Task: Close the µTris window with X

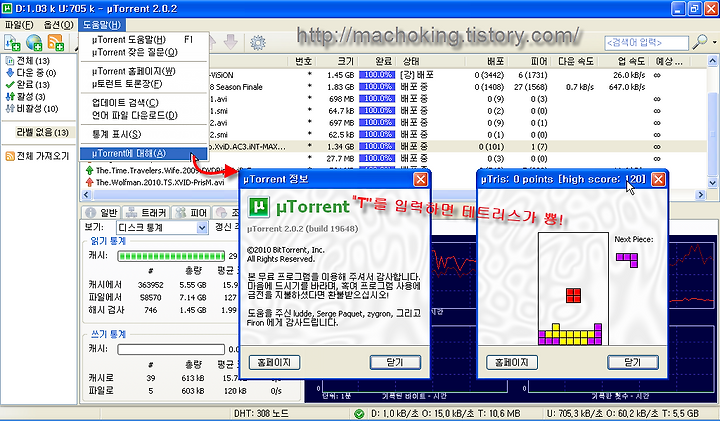Action: 658,180
